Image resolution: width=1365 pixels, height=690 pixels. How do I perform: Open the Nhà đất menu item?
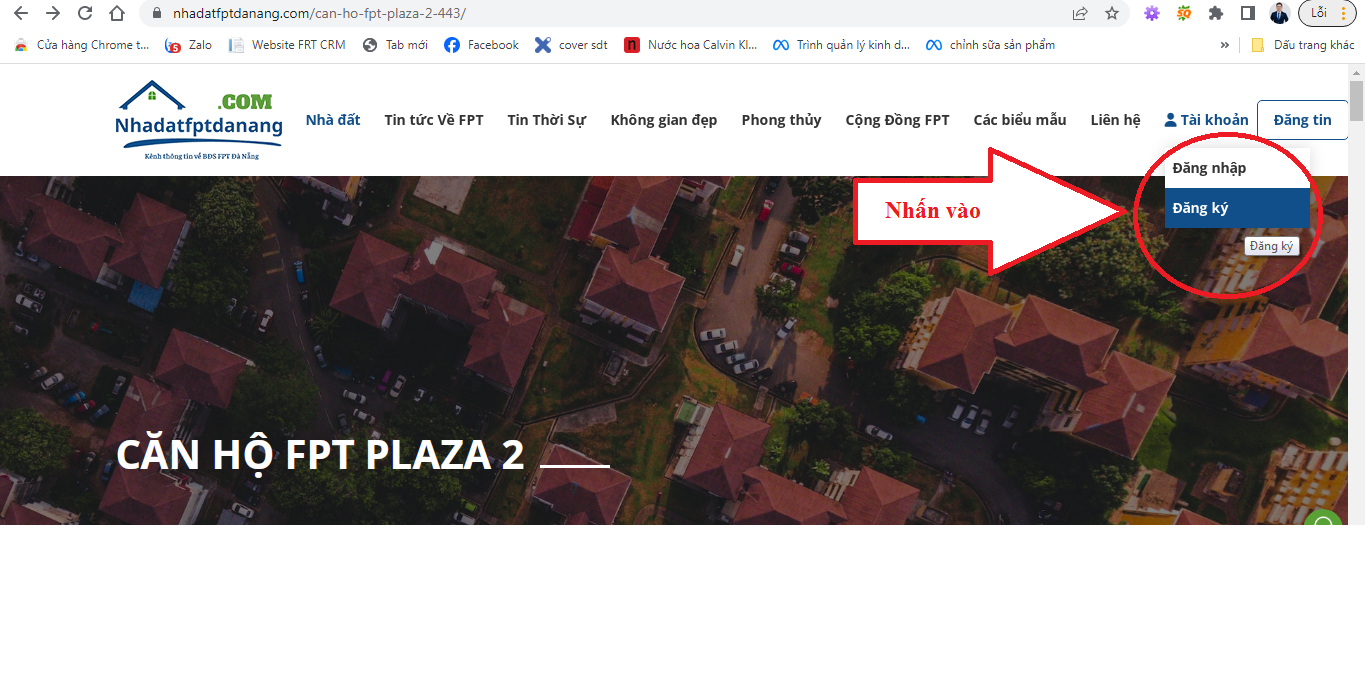pyautogui.click(x=333, y=120)
